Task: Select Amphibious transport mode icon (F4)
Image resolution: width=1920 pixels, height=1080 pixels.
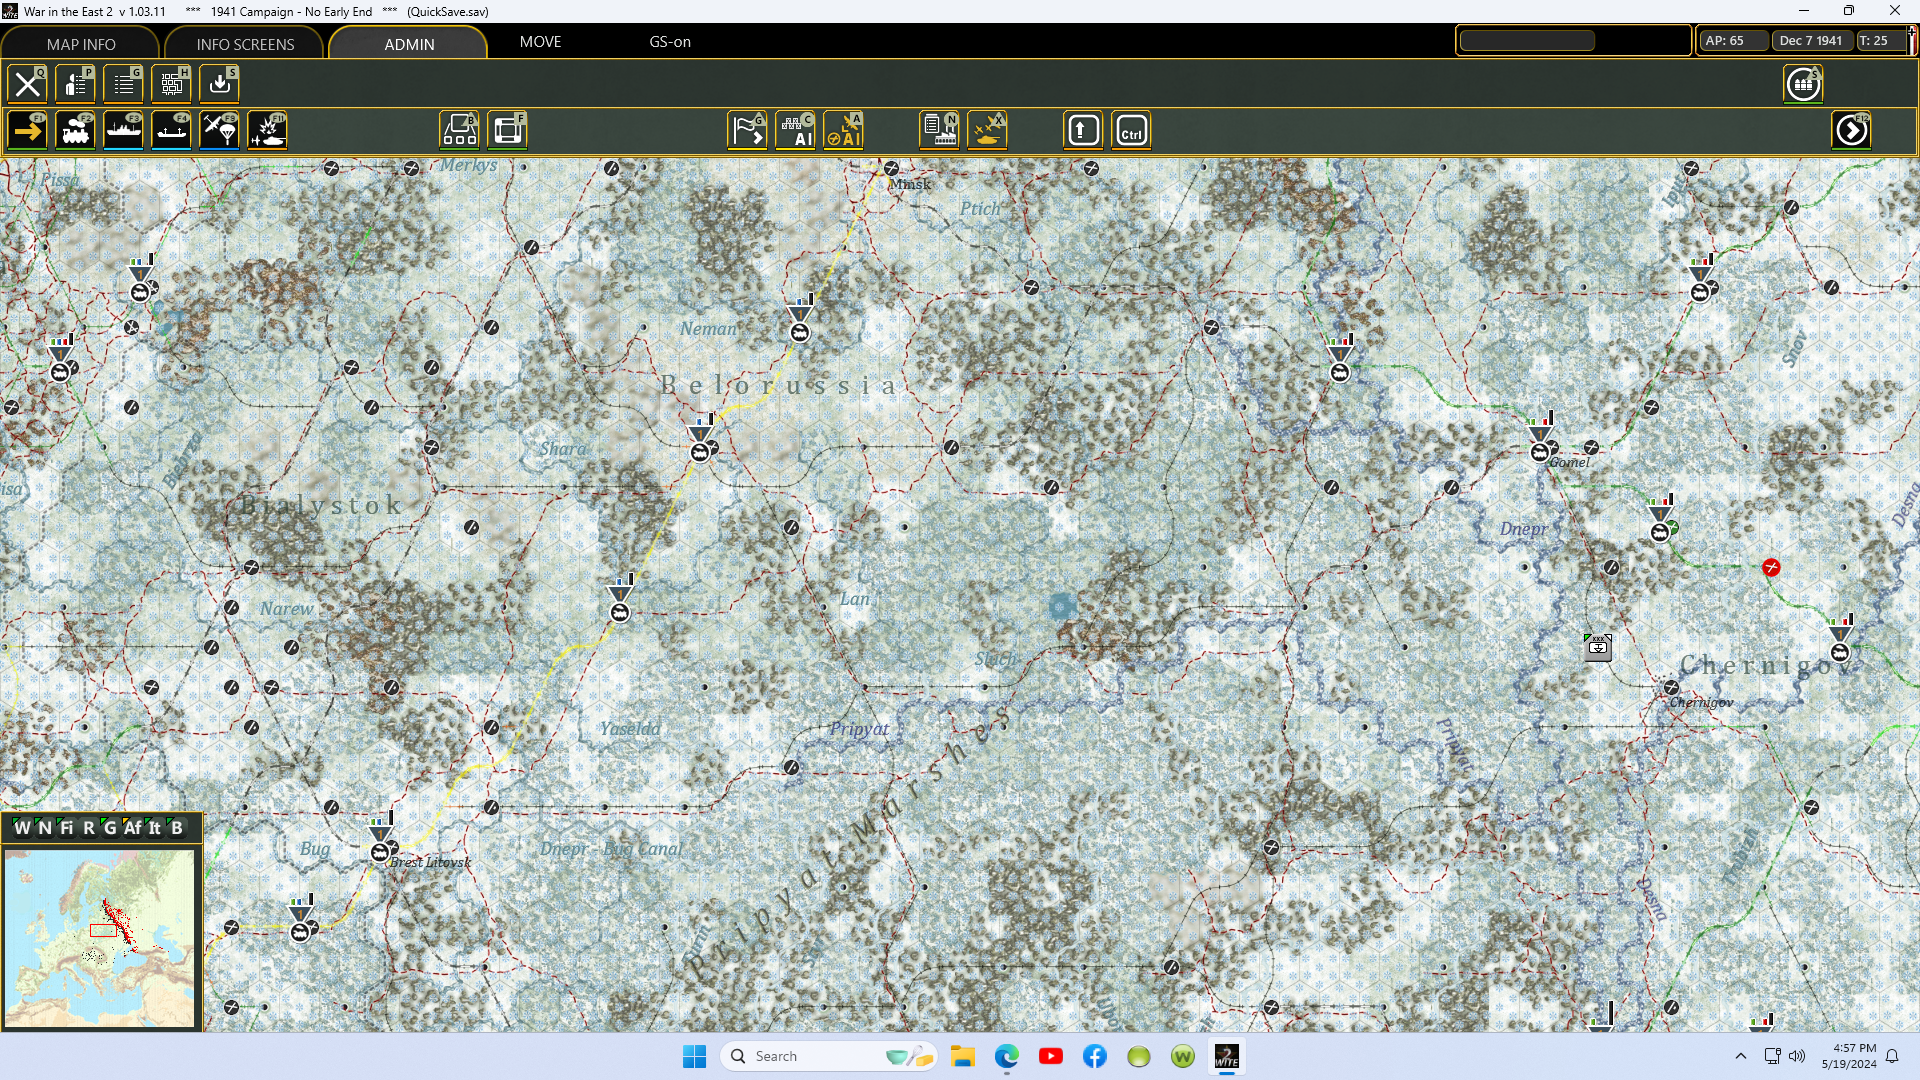Action: tap(172, 131)
